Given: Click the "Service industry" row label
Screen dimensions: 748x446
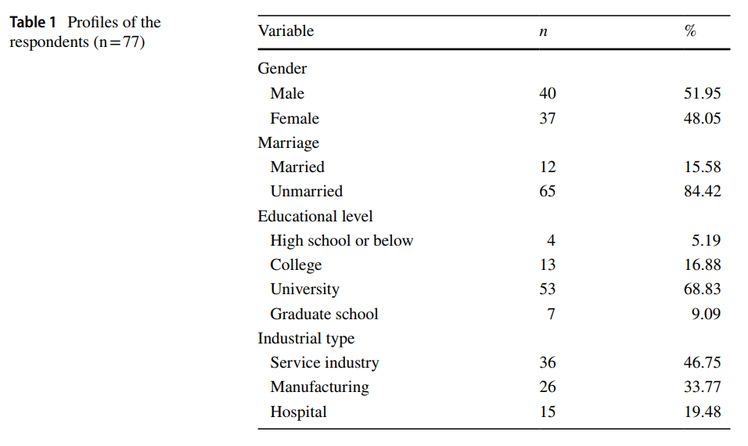Looking at the screenshot, I should pyautogui.click(x=324, y=363).
